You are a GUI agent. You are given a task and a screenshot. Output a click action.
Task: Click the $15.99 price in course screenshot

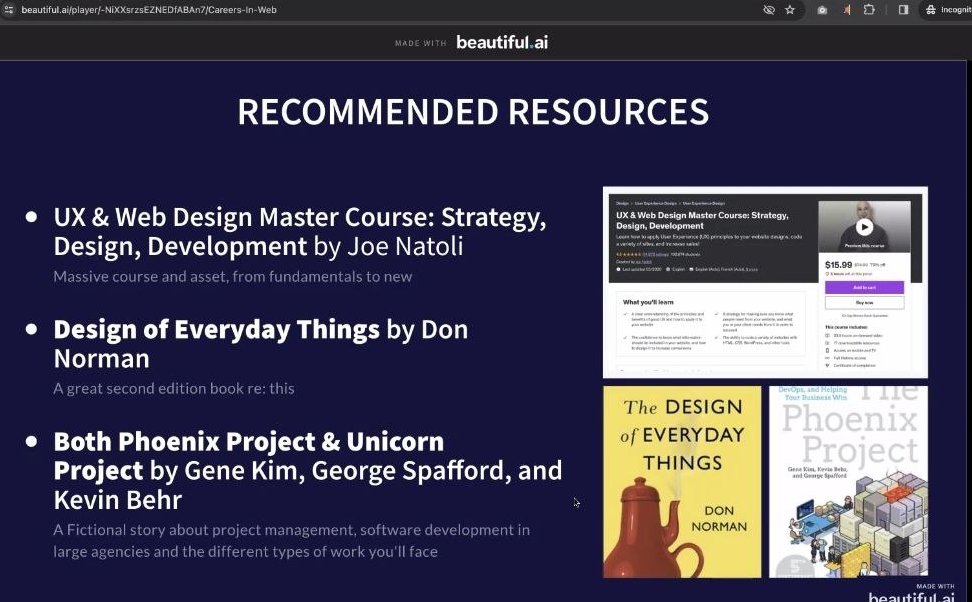click(x=838, y=265)
